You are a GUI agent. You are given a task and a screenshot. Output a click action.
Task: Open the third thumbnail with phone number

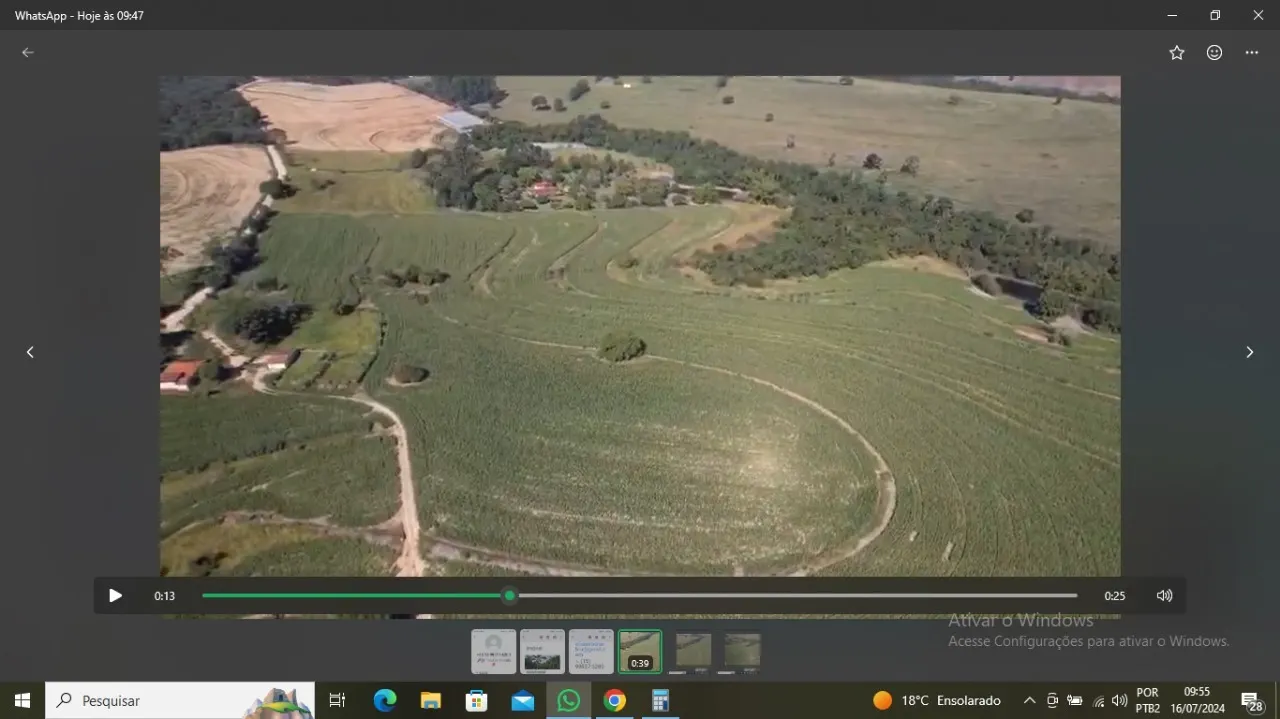click(591, 651)
